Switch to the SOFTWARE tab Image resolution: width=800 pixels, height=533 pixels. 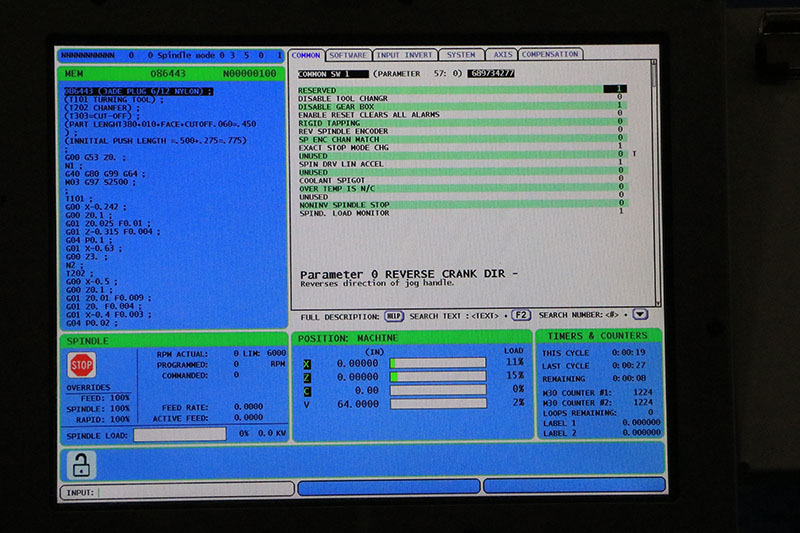347,54
